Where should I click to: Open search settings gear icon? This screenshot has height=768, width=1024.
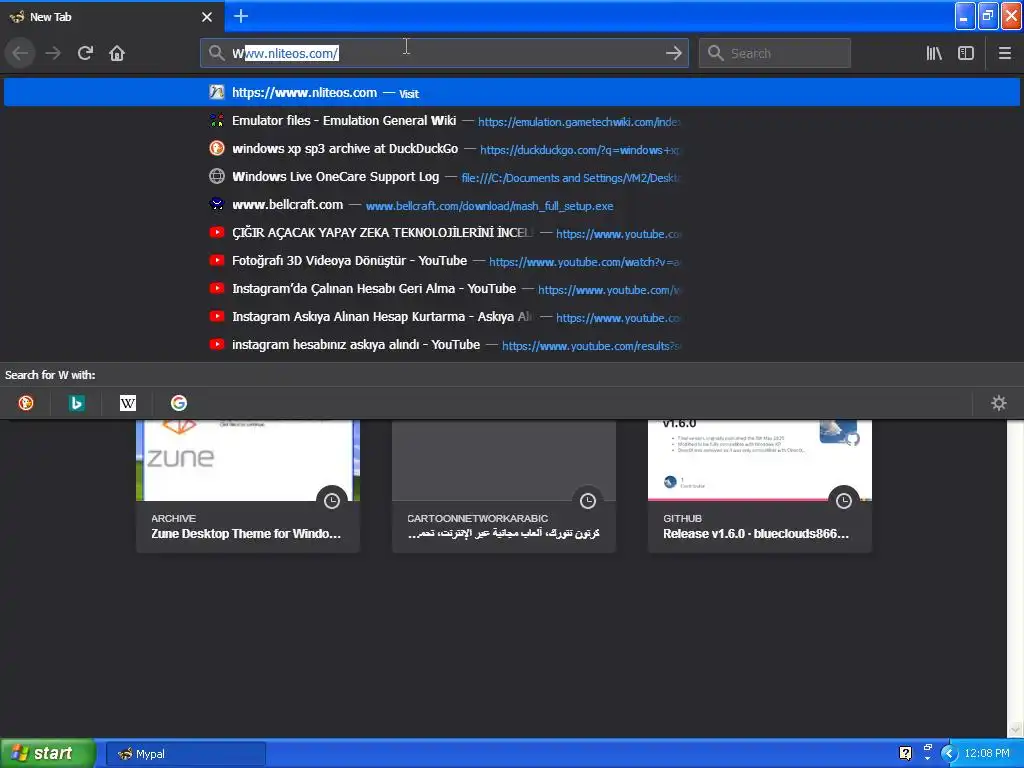tap(999, 403)
